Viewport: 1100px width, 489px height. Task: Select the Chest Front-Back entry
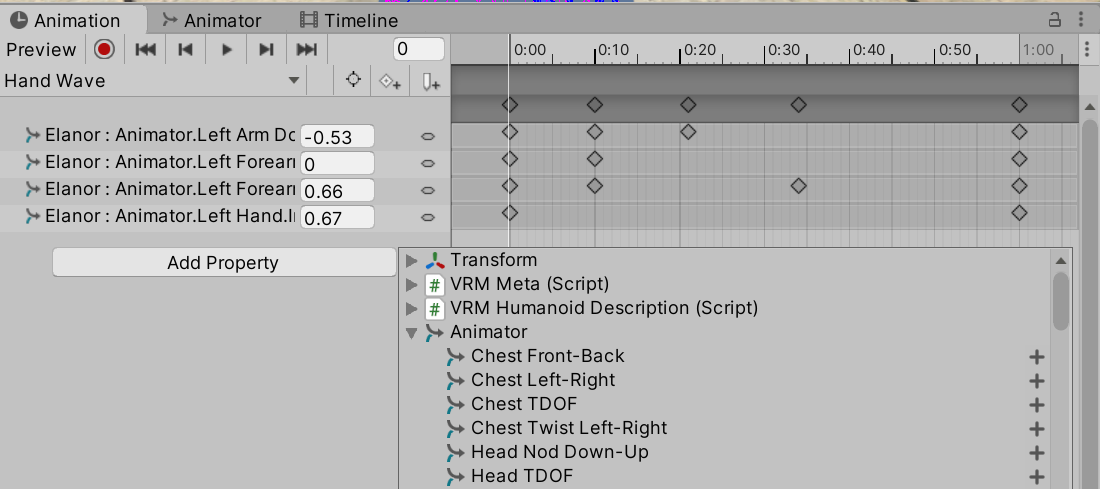pos(548,356)
